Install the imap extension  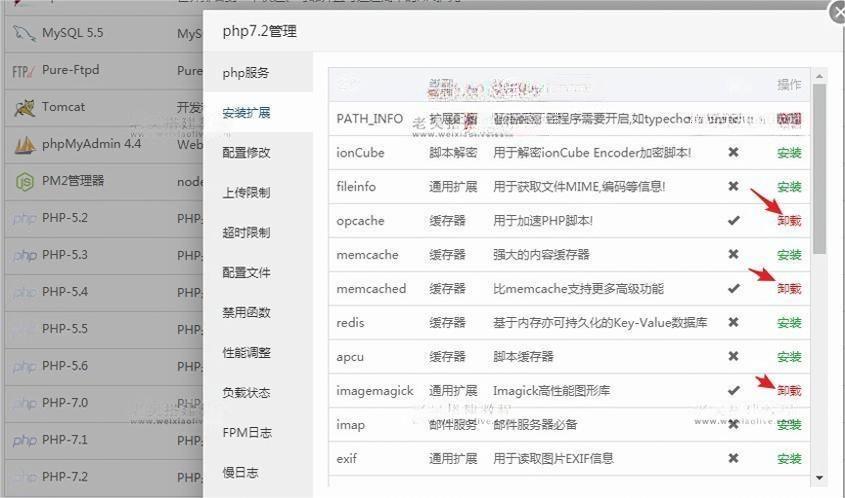click(789, 425)
